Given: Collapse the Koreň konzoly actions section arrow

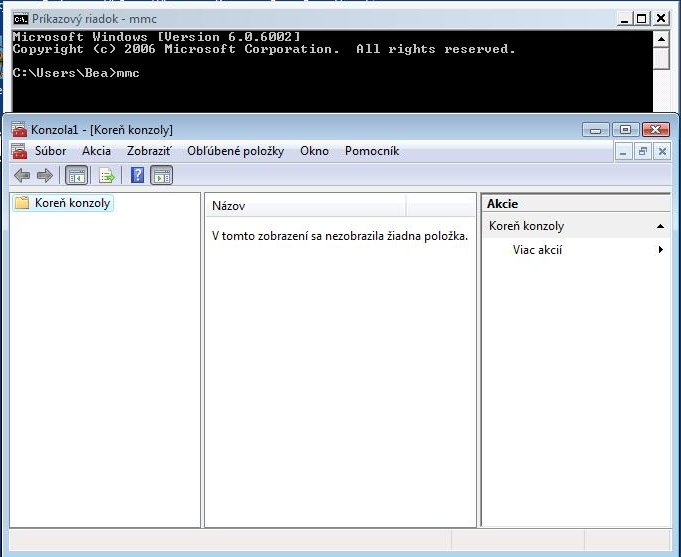Looking at the screenshot, I should tap(660, 226).
